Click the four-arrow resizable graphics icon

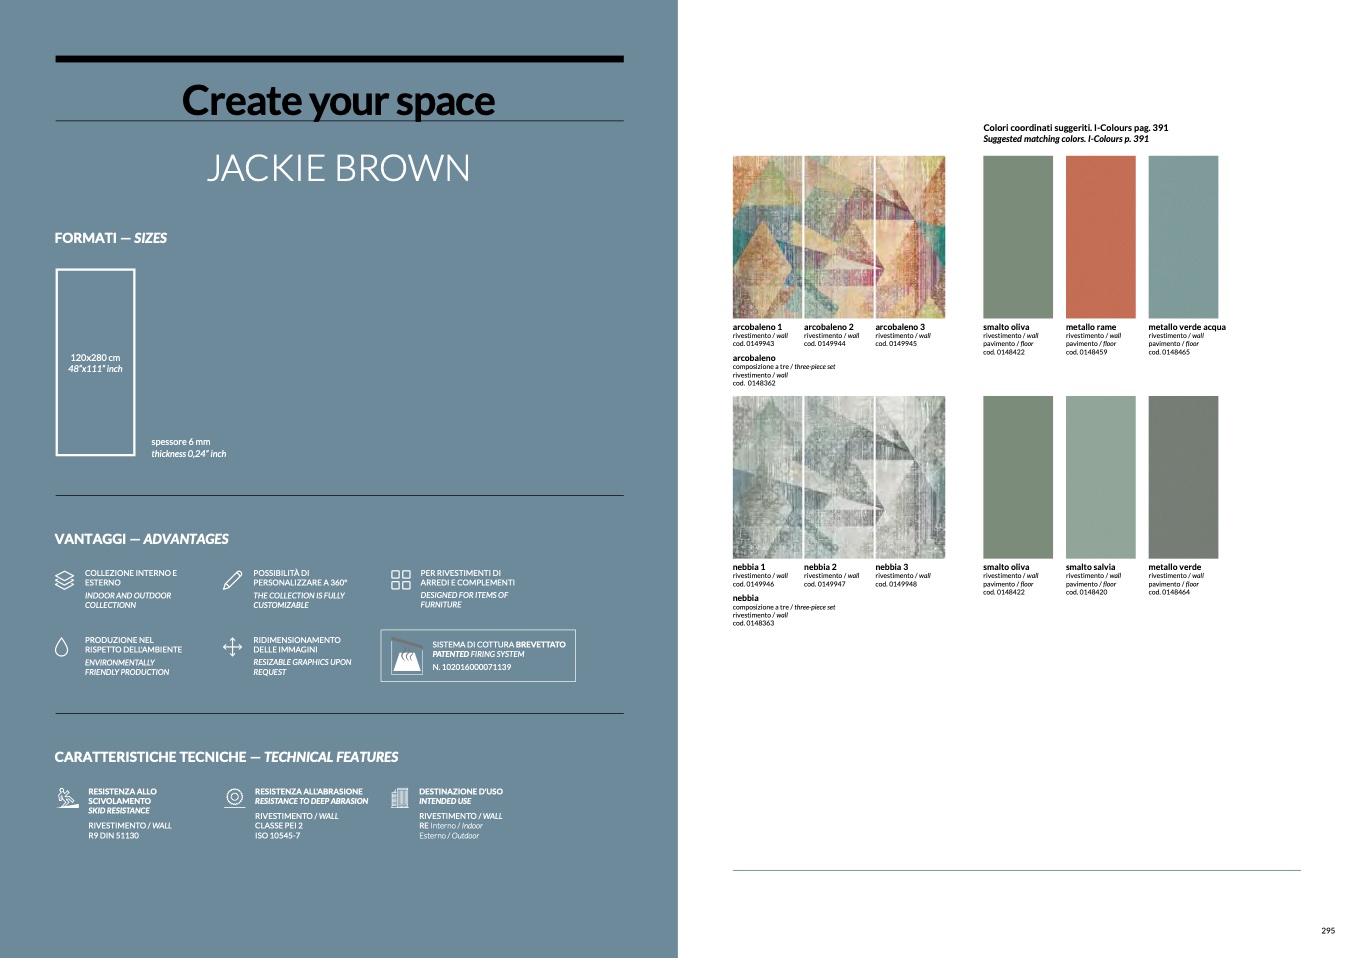point(232,647)
